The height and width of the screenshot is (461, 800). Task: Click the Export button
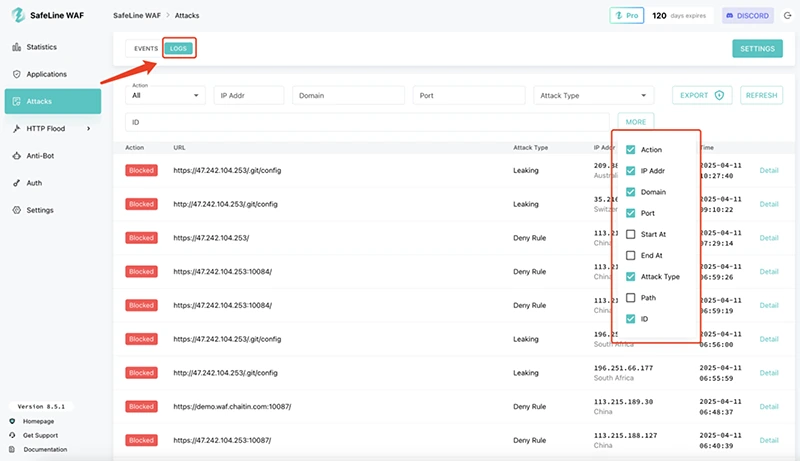pyautogui.click(x=702, y=95)
